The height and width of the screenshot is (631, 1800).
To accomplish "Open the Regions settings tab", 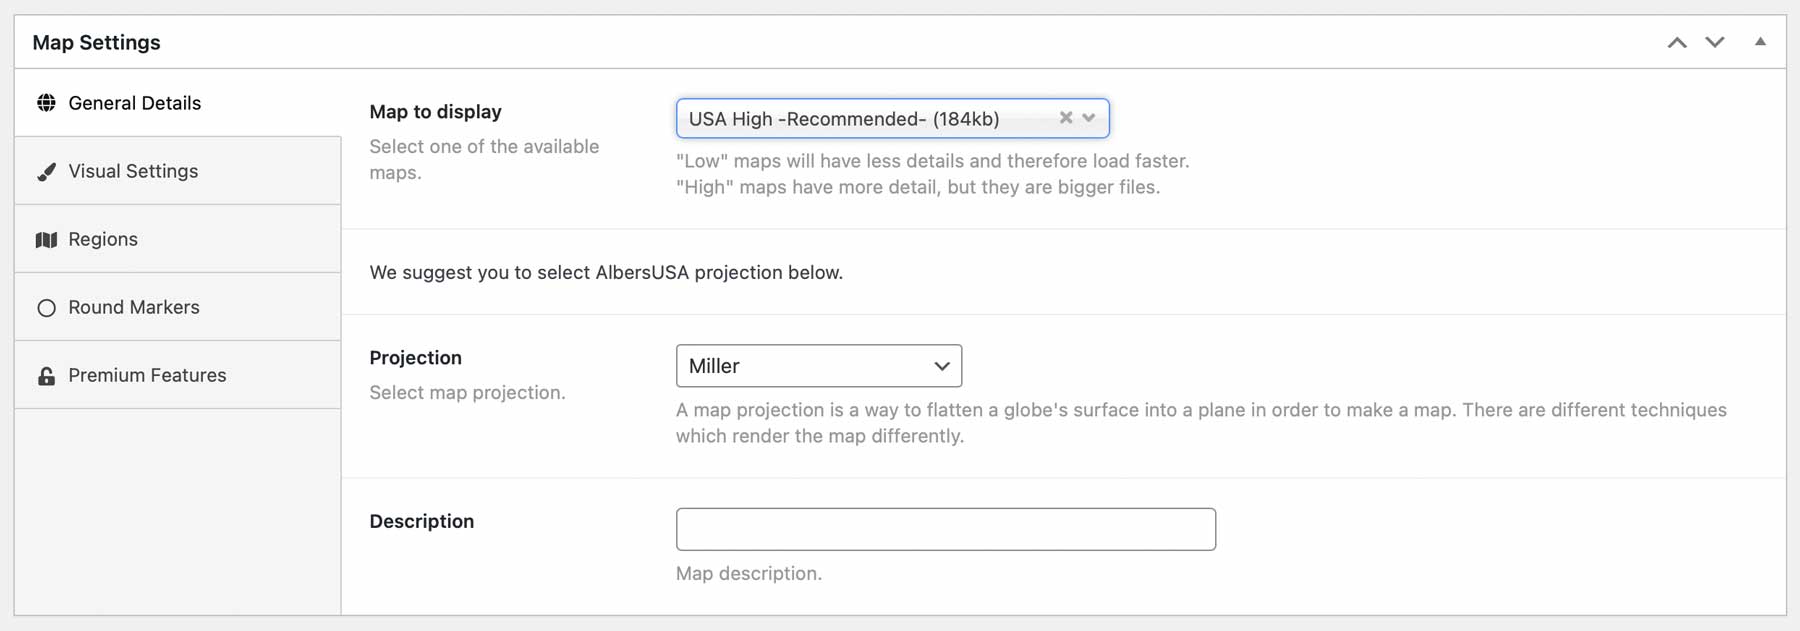I will point(103,239).
